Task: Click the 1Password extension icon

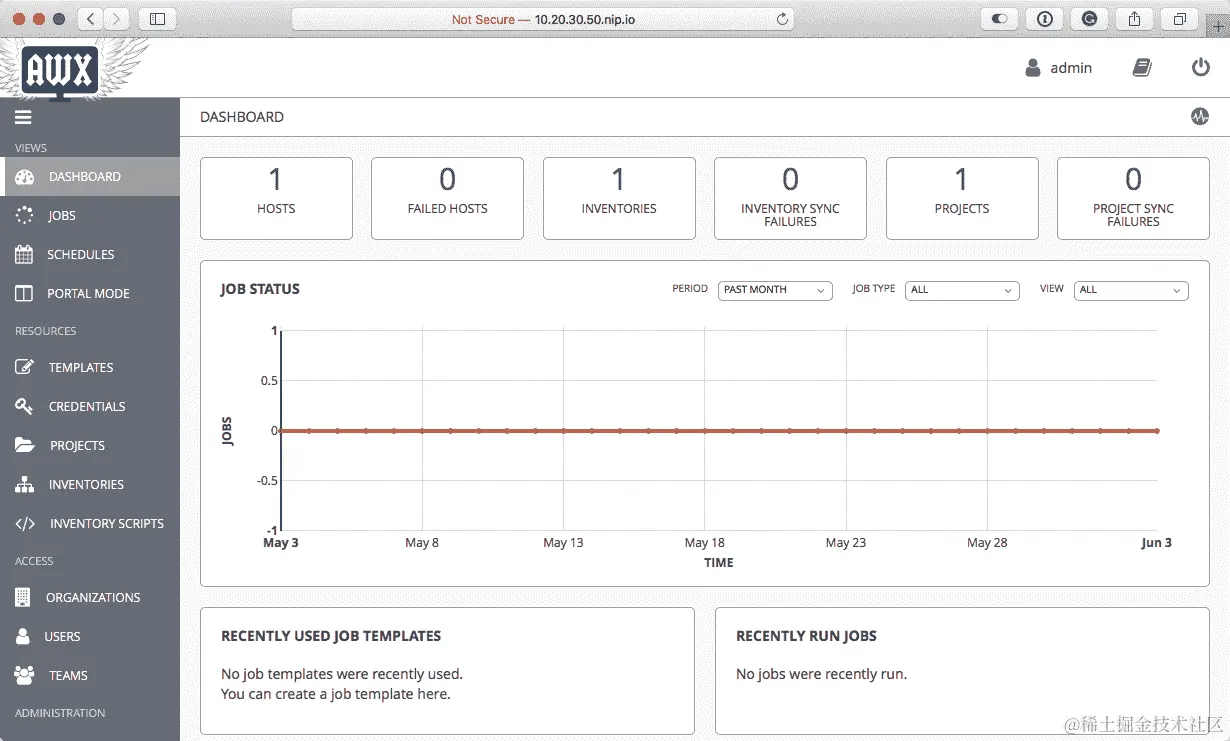Action: (1044, 19)
